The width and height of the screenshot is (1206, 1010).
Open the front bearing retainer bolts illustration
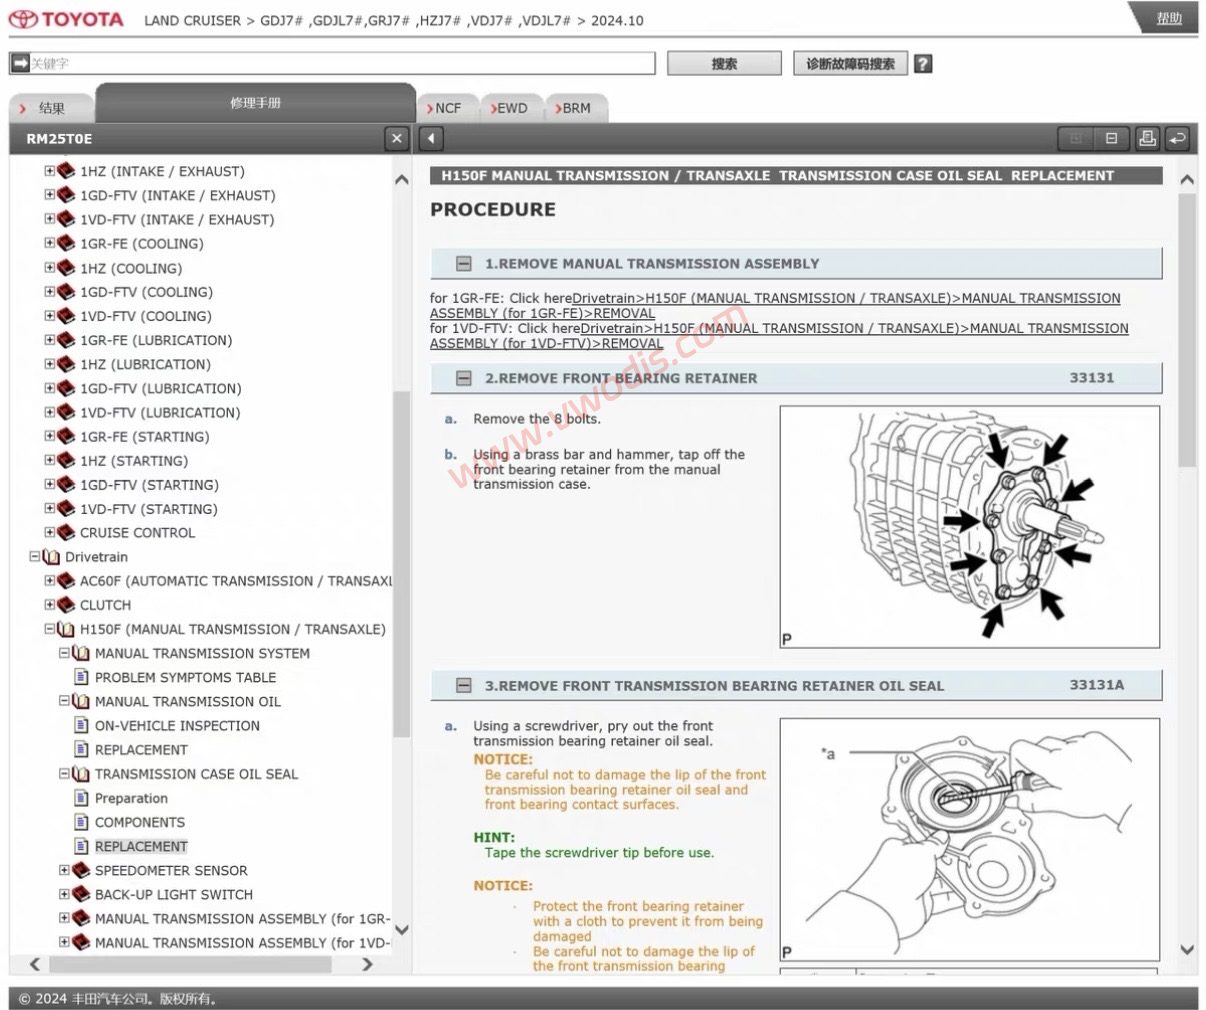(969, 527)
